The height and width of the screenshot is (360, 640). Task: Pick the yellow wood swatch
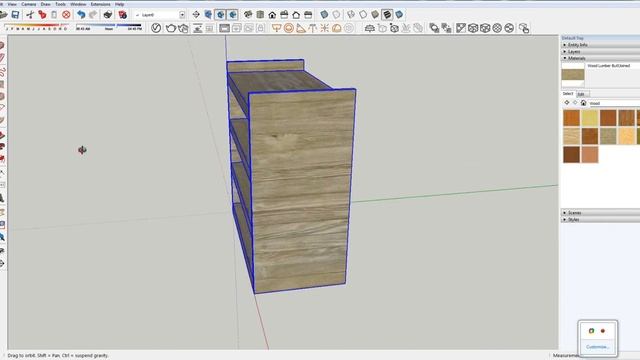pos(590,118)
